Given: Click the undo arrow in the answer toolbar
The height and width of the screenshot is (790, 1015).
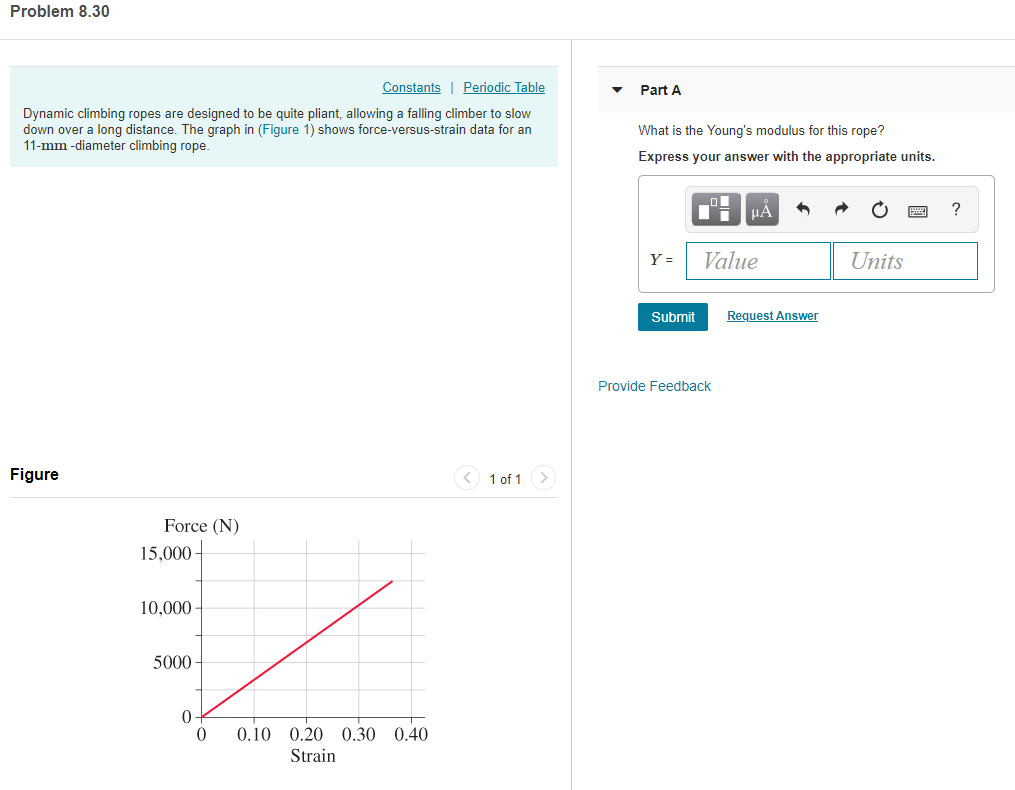Looking at the screenshot, I should (802, 209).
